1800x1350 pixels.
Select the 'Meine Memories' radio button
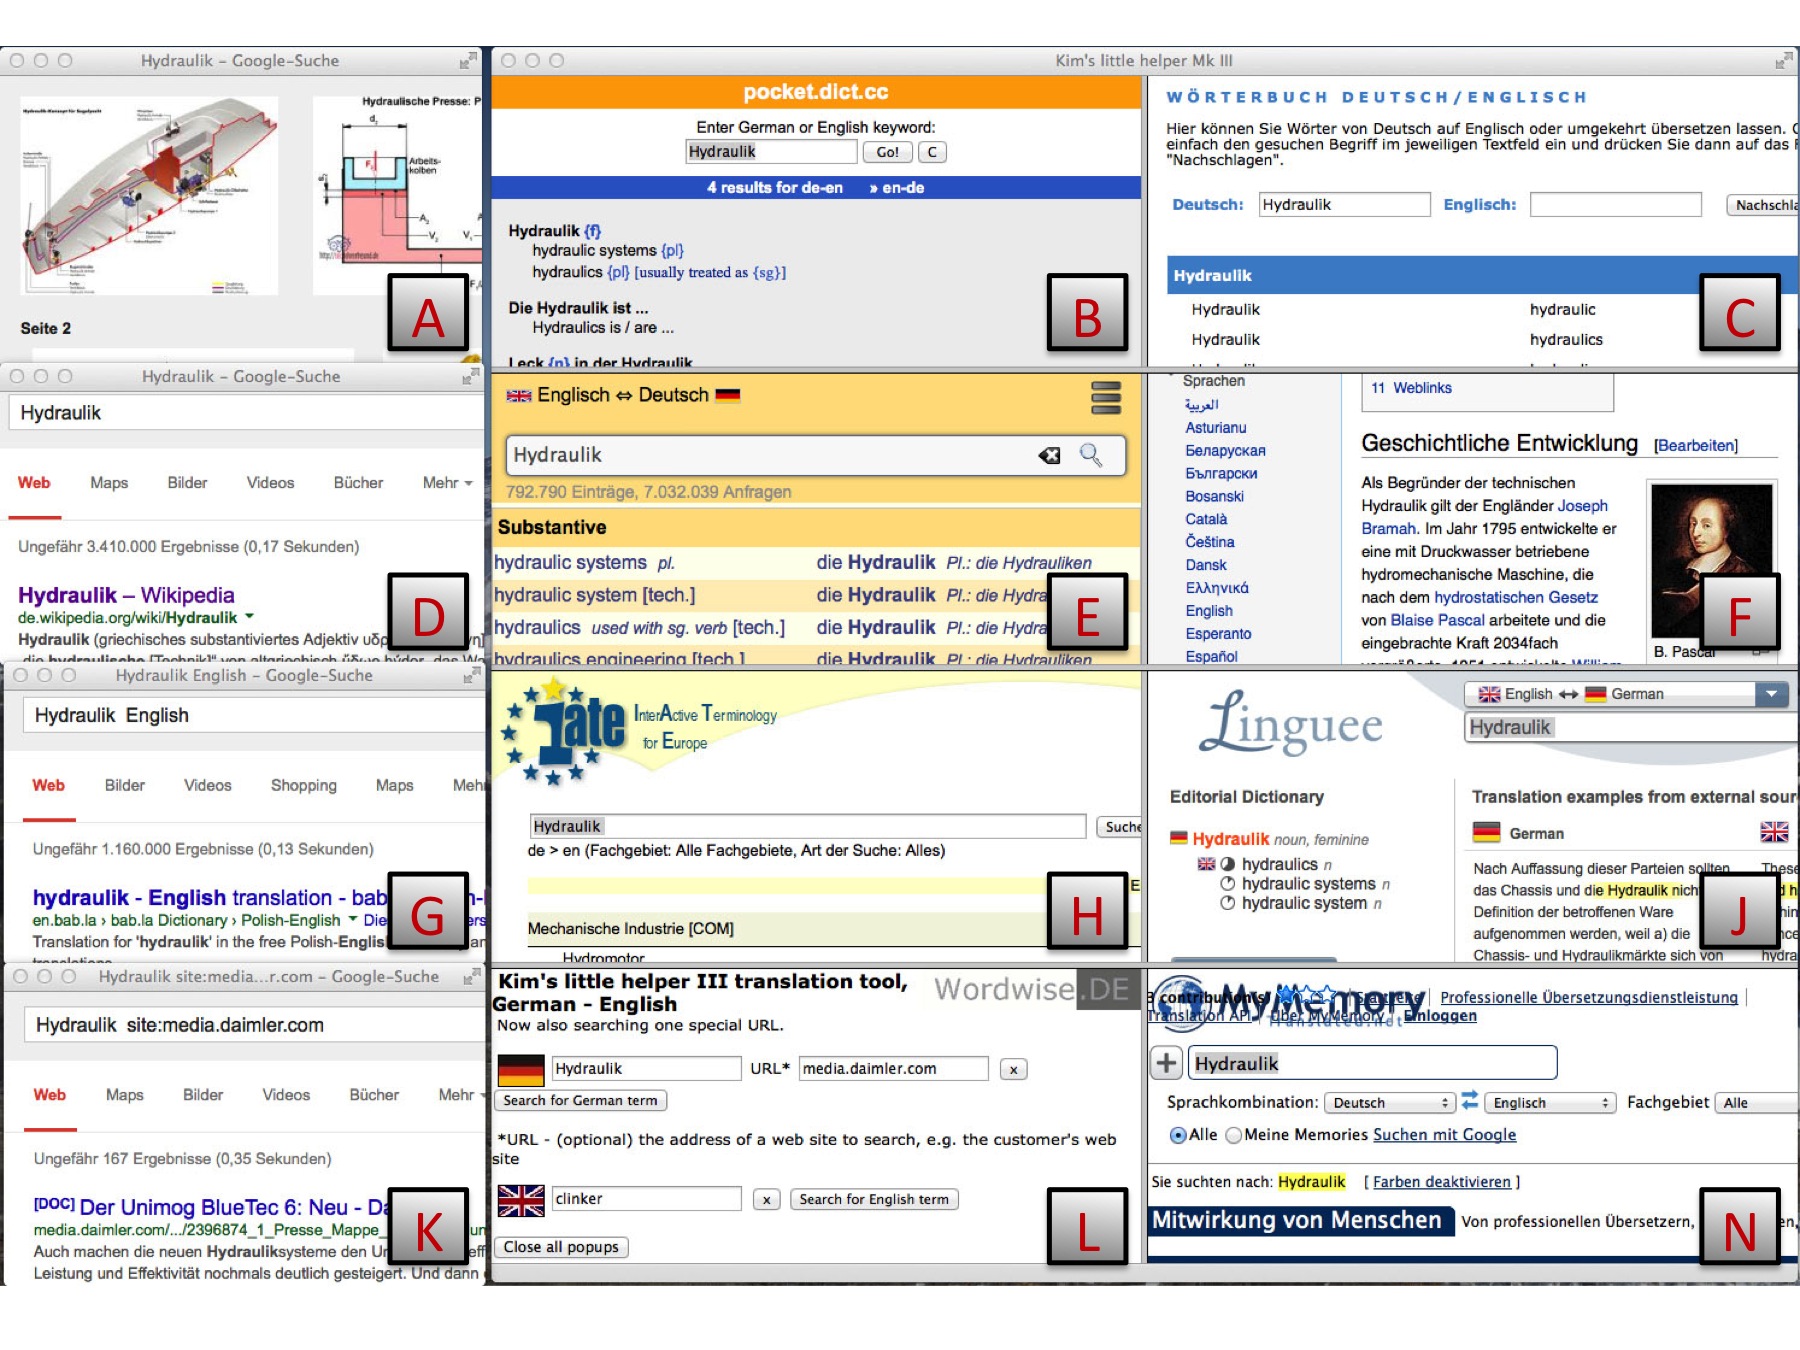pyautogui.click(x=1234, y=1135)
